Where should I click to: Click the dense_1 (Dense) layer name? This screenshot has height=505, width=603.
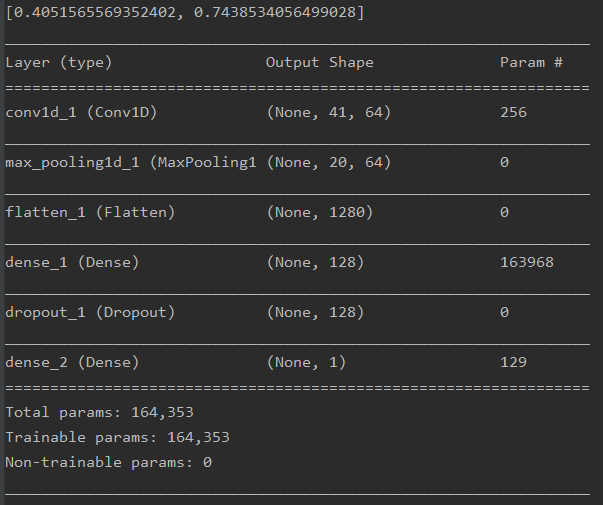[x=72, y=263]
